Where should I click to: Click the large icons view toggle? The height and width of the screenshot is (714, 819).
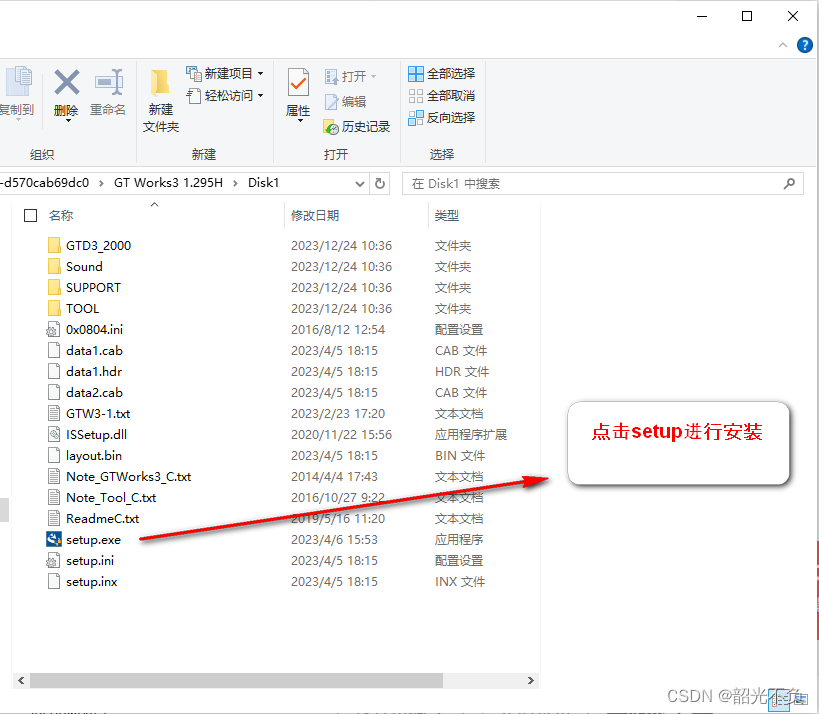799,700
